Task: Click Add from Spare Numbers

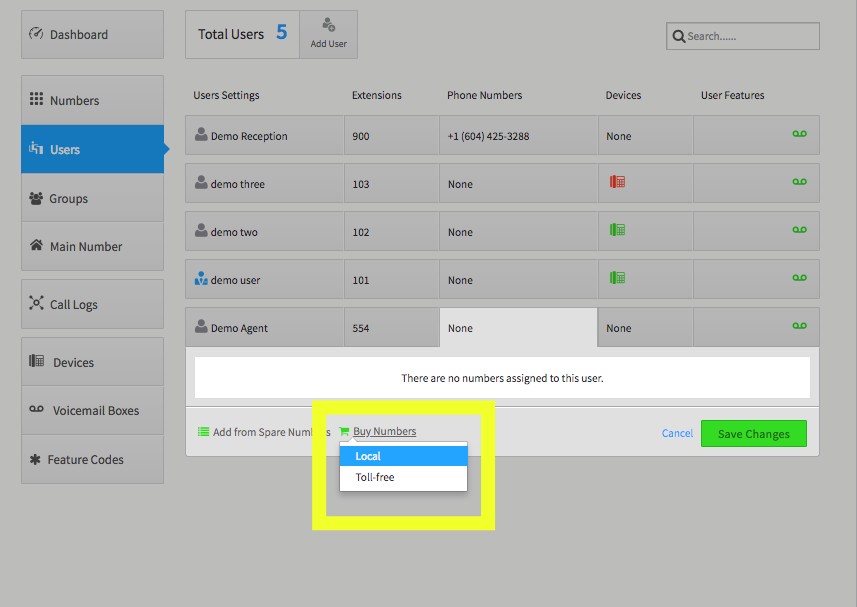Action: tap(264, 432)
